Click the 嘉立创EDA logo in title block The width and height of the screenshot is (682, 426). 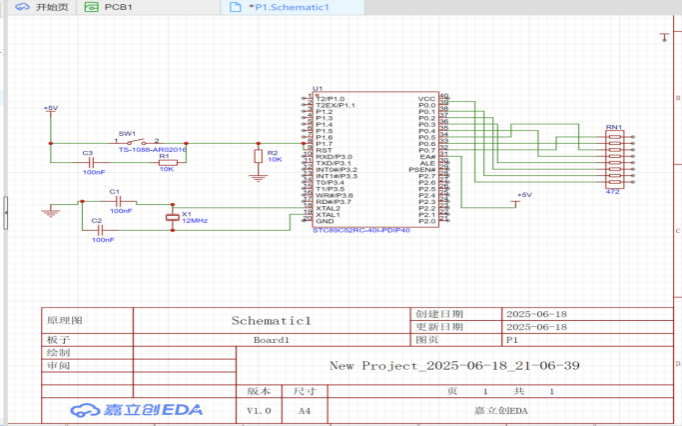pos(137,410)
